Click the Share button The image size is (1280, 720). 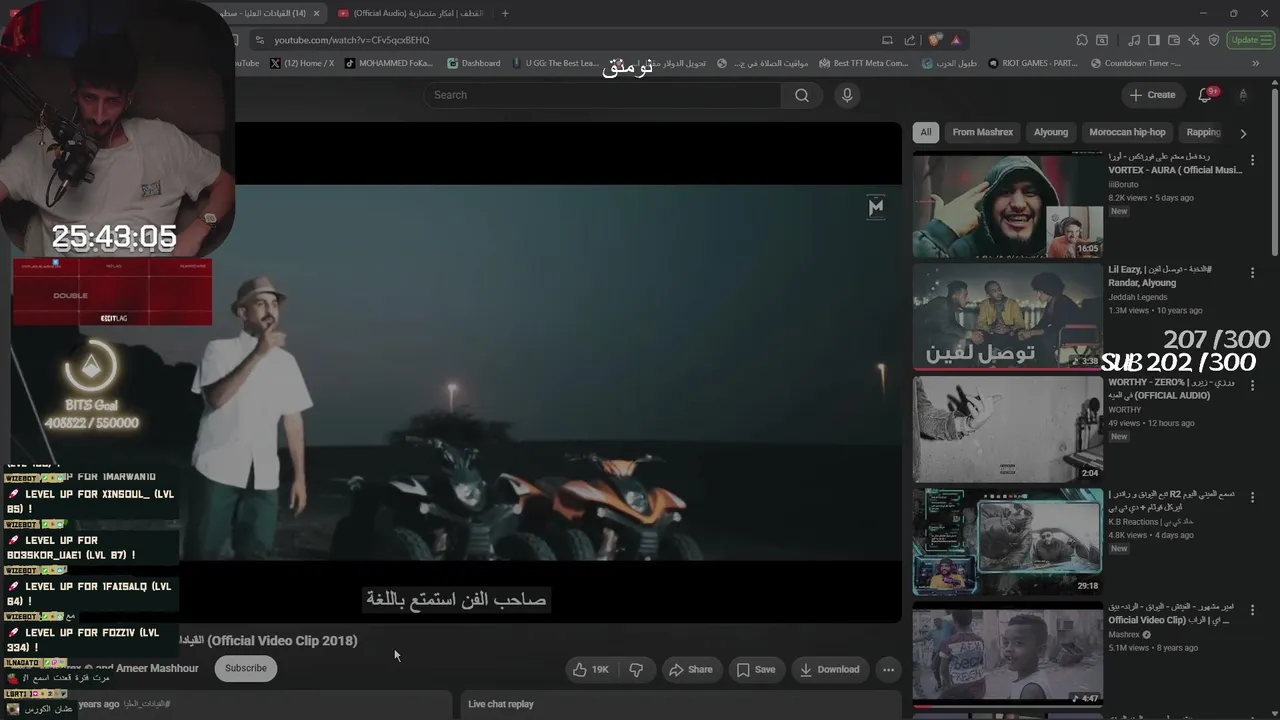pyautogui.click(x=691, y=670)
